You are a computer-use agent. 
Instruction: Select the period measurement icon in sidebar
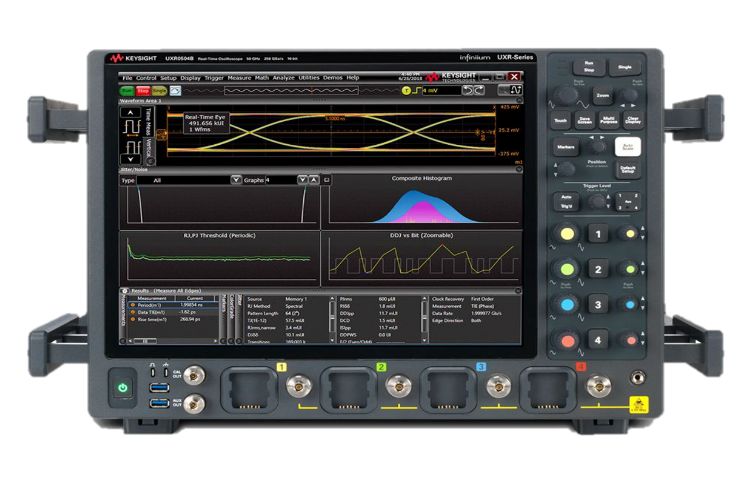coord(132,128)
